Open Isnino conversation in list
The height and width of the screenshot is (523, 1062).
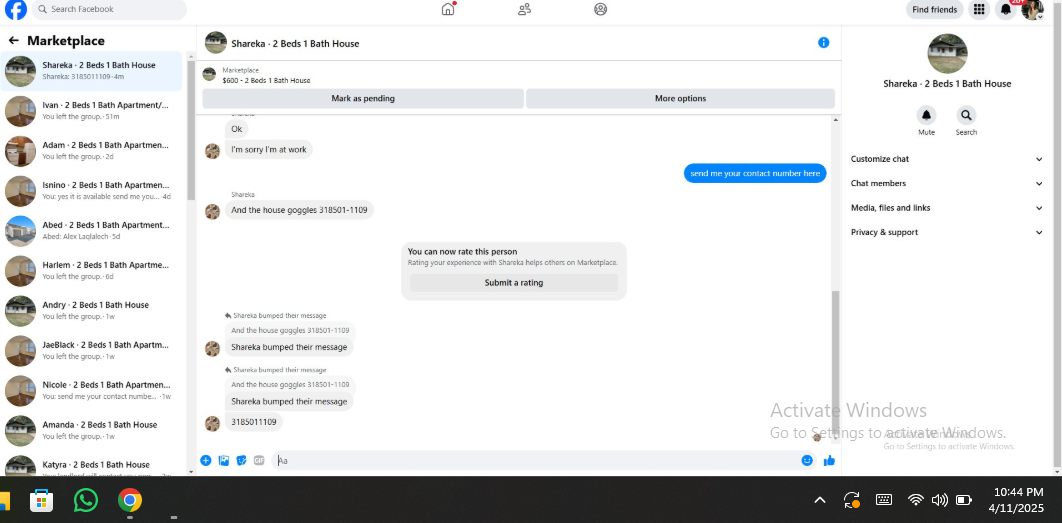click(x=91, y=190)
